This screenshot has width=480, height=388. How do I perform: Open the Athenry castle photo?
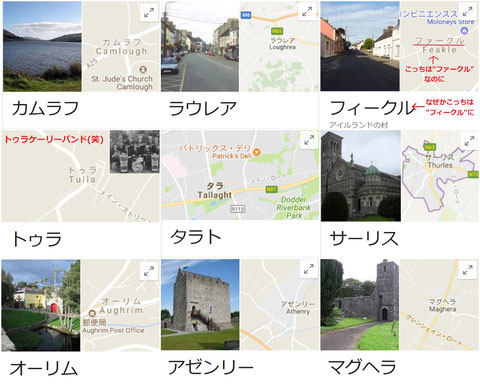pyautogui.click(x=200, y=305)
